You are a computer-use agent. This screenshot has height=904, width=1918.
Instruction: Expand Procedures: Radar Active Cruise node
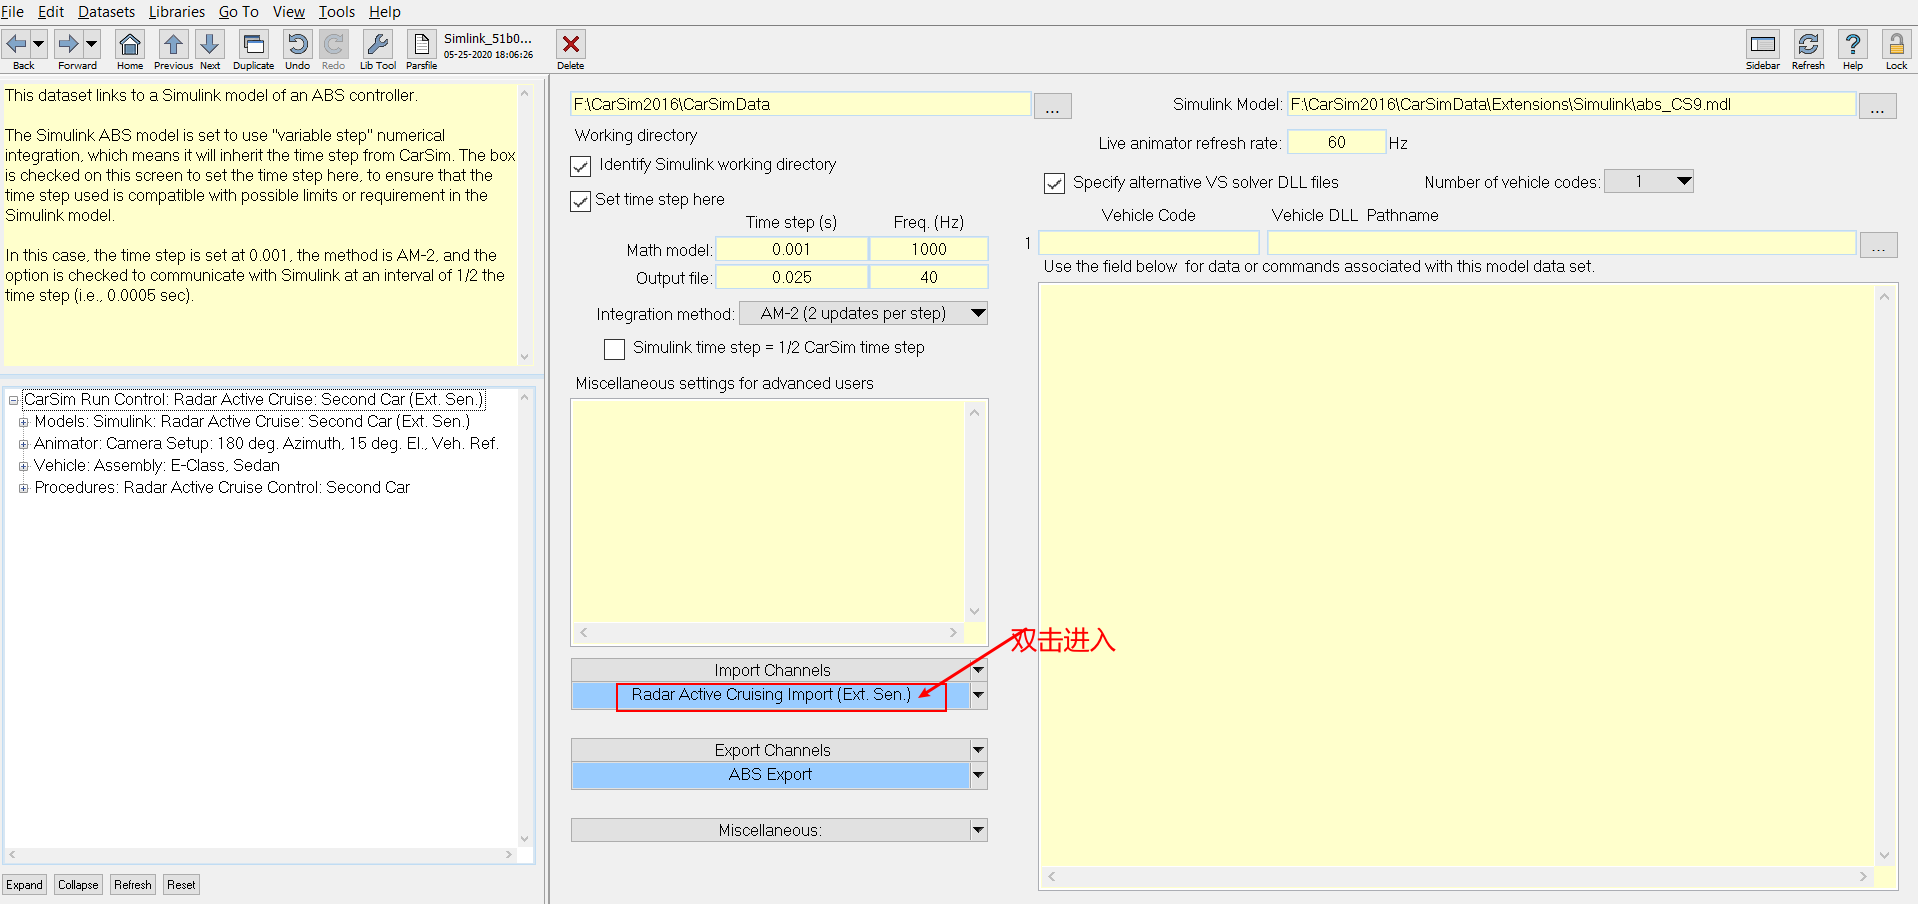point(23,488)
